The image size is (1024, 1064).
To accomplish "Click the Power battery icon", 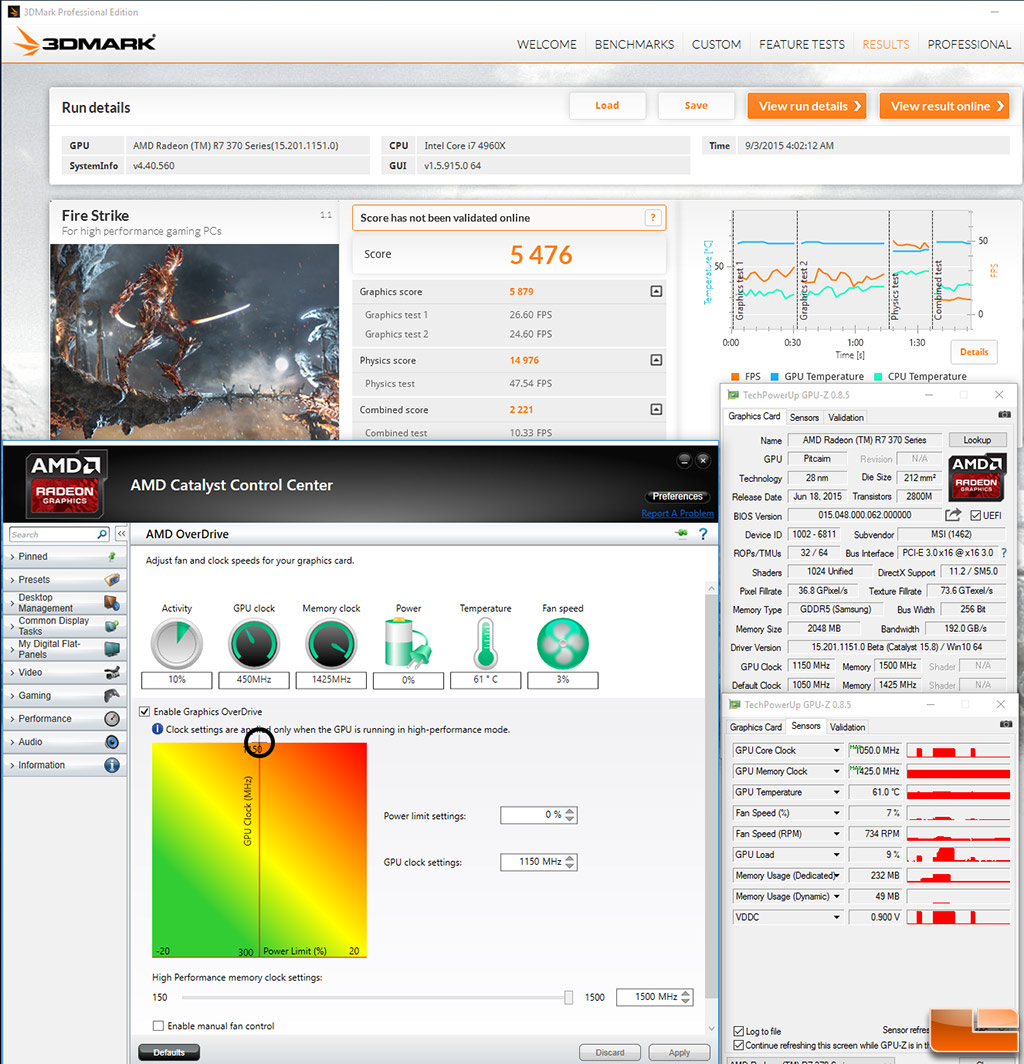I will (x=407, y=643).
